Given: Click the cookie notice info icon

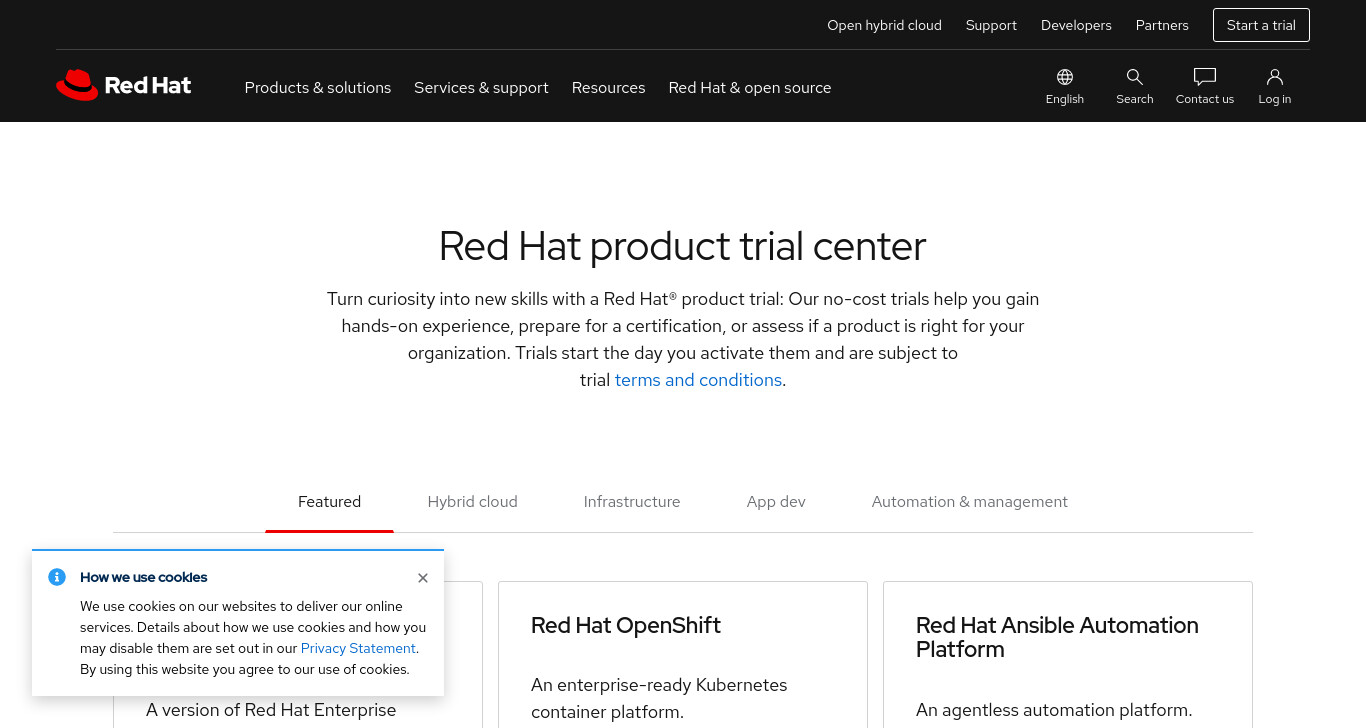Looking at the screenshot, I should coord(57,577).
